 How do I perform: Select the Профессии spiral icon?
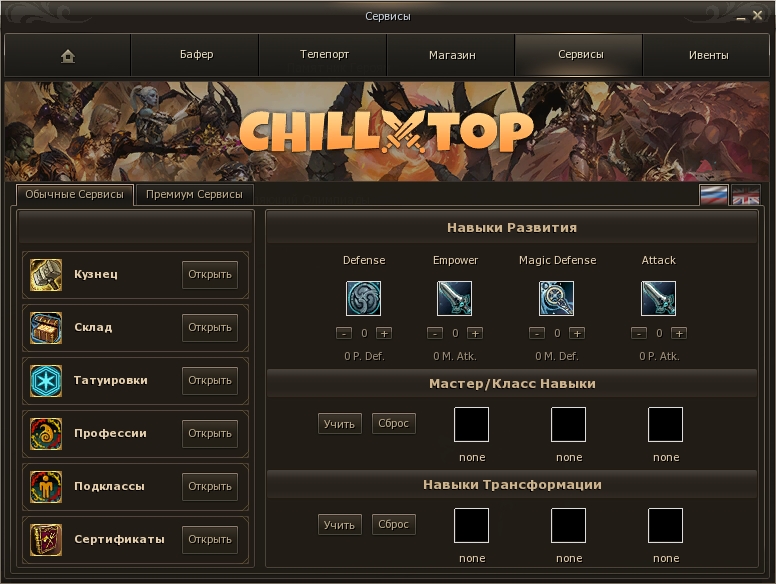(46, 434)
